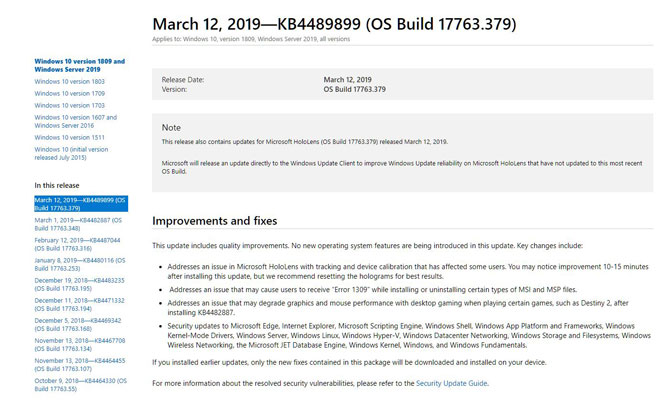
Task: Open October 9, 2018 KB4464330 release
Action: coord(80,385)
